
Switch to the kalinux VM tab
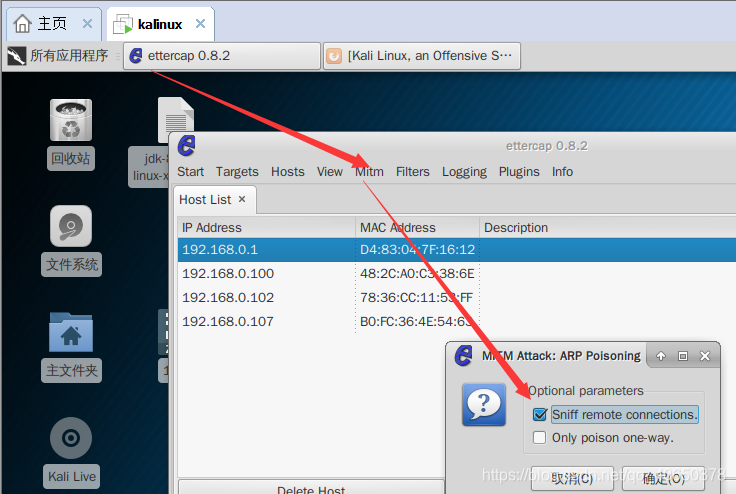pos(160,24)
